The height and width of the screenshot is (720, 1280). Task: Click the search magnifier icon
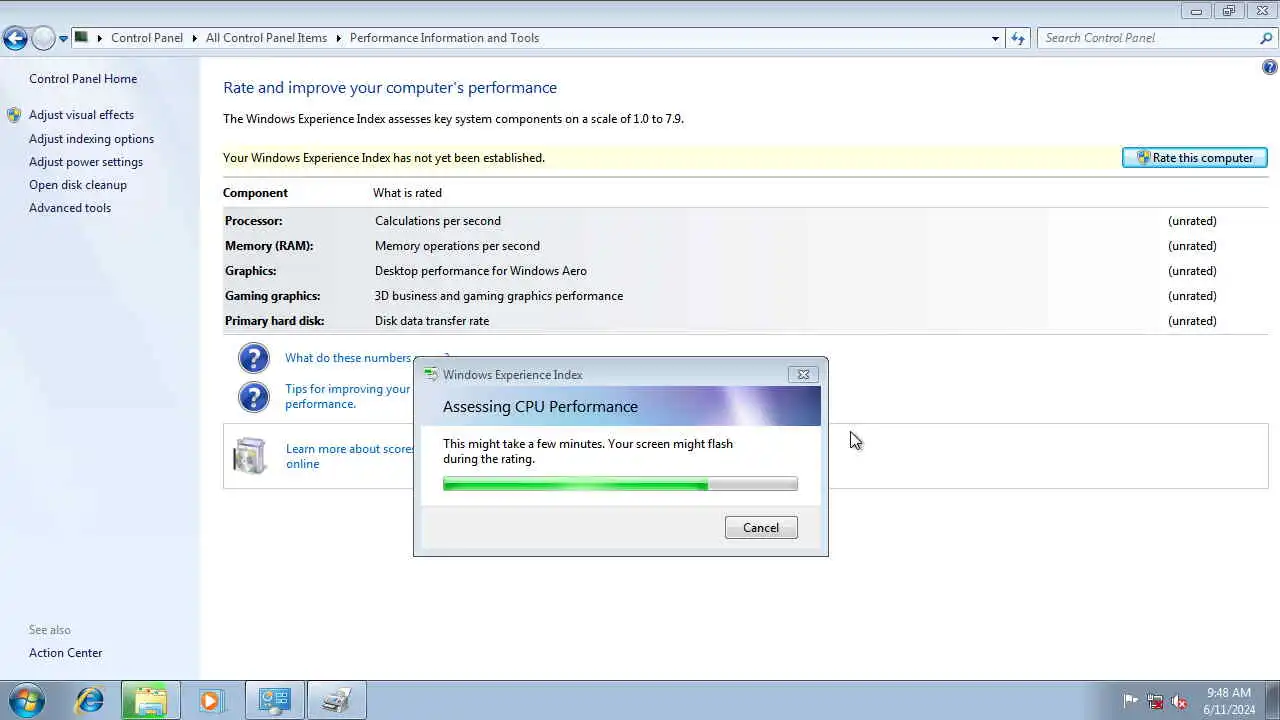[1266, 38]
